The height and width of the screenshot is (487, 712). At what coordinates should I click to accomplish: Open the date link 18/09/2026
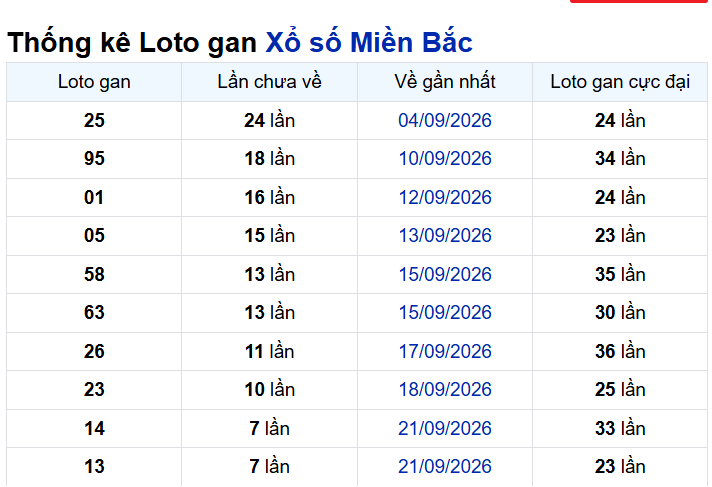click(x=445, y=389)
